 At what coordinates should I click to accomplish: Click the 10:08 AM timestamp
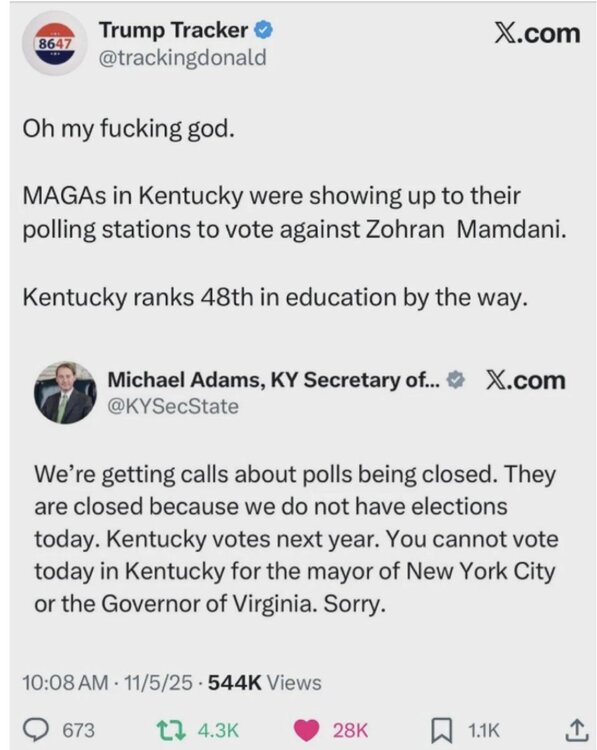66,682
